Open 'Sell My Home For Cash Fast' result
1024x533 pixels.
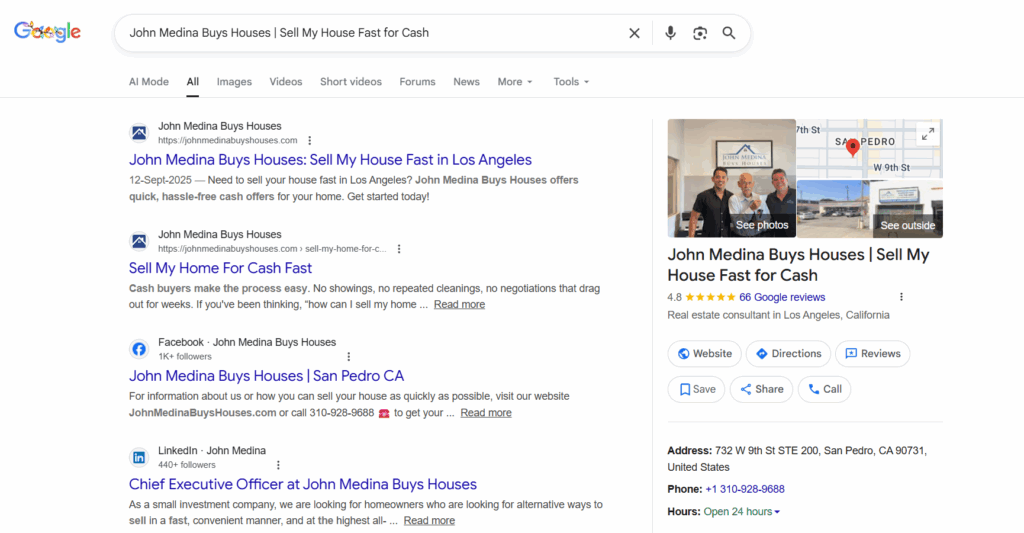pos(220,268)
